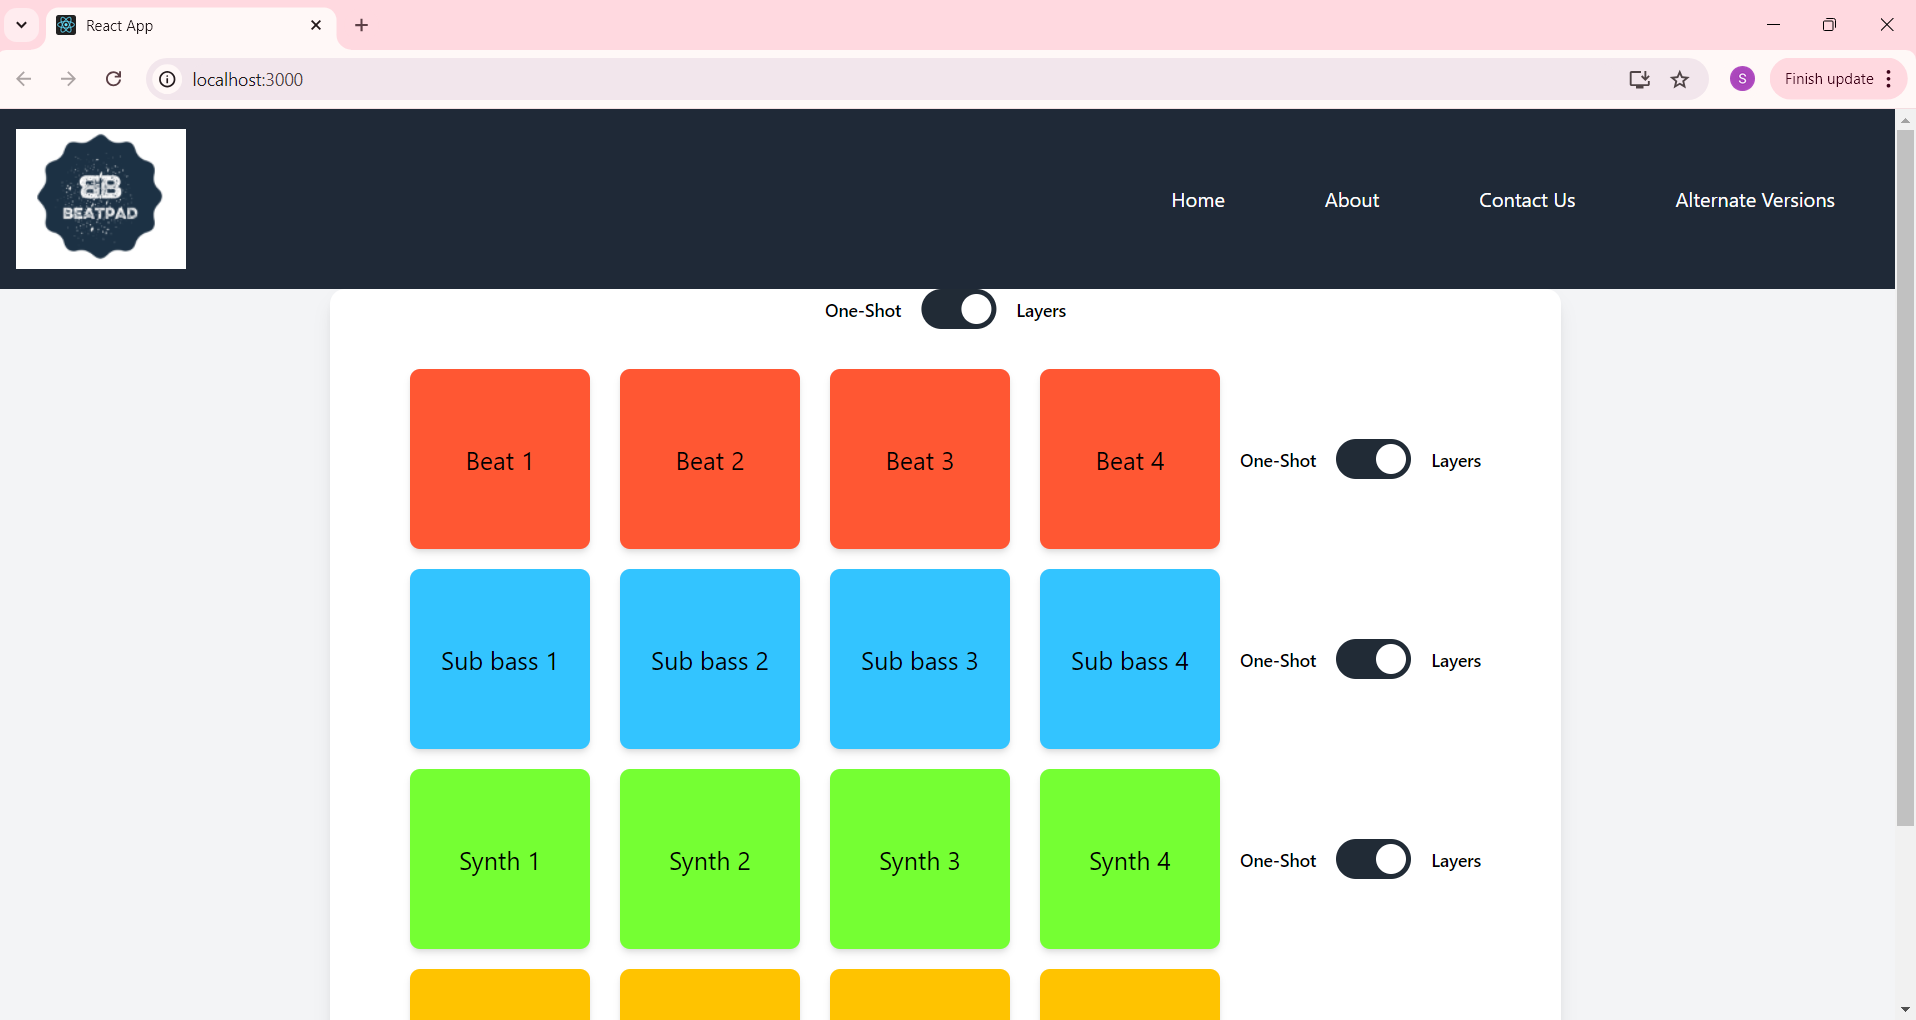Hit the Synth 3 pad
The height and width of the screenshot is (1020, 1916).
point(920,859)
